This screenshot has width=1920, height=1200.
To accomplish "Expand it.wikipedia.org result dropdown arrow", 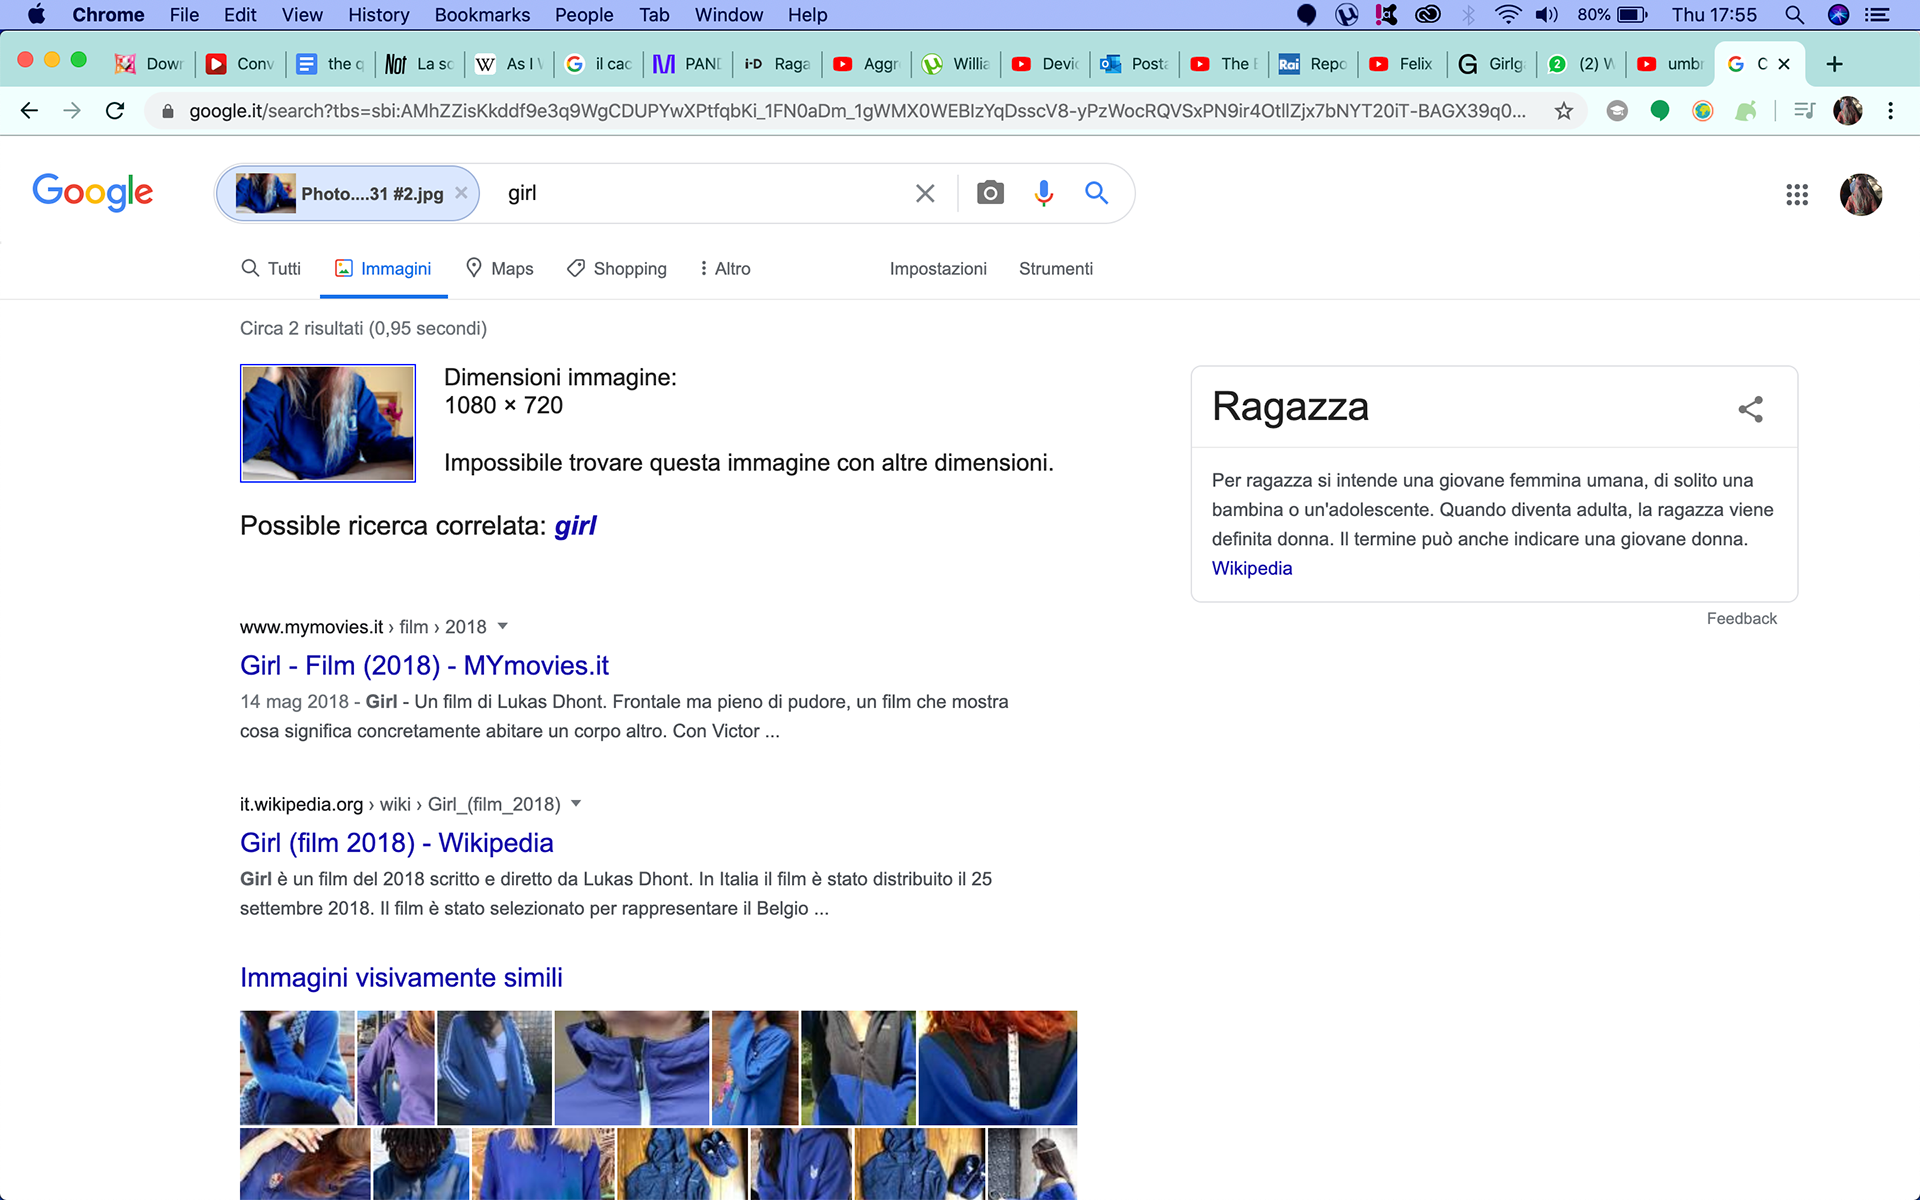I will [x=576, y=804].
